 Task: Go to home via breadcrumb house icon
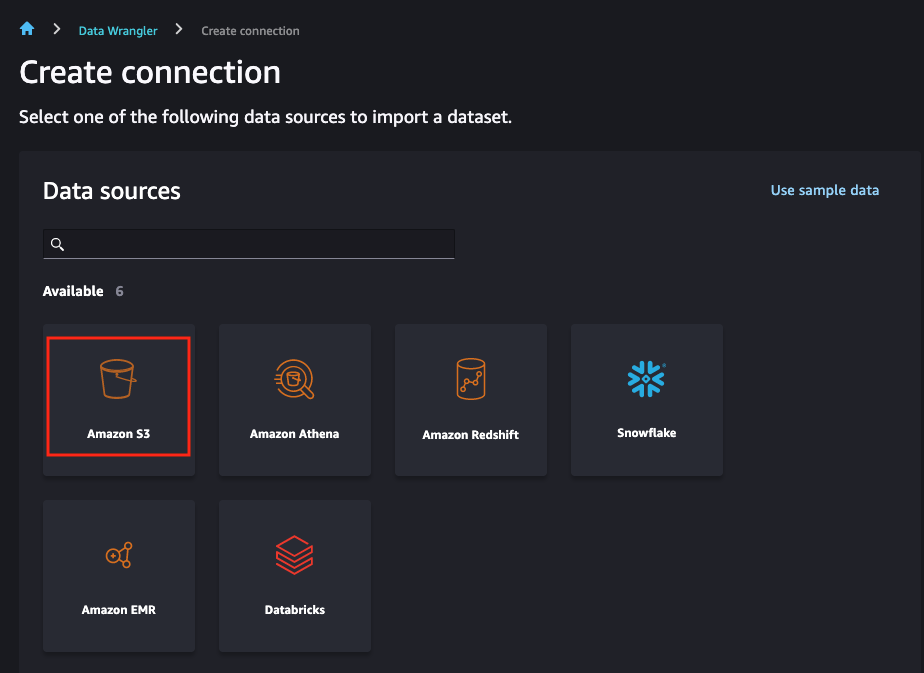coord(27,29)
